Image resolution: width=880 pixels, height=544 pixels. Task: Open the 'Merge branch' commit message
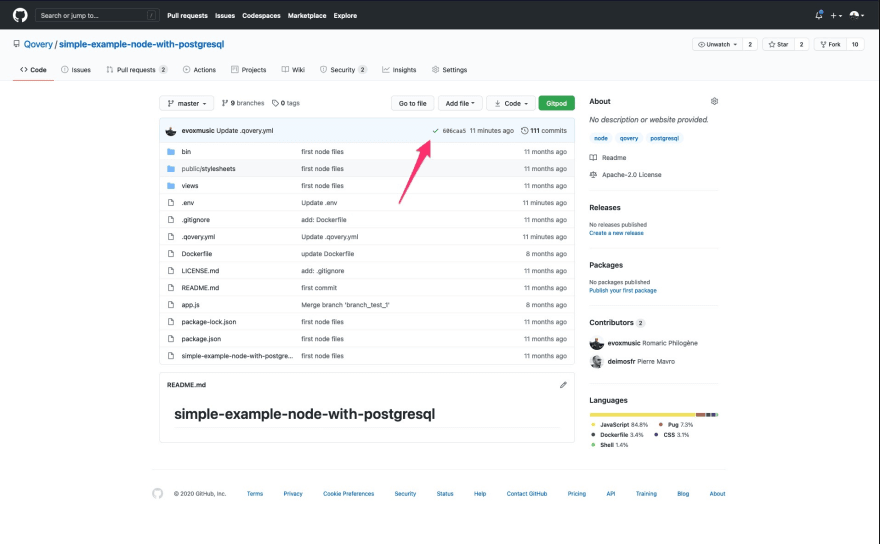pyautogui.click(x=345, y=305)
